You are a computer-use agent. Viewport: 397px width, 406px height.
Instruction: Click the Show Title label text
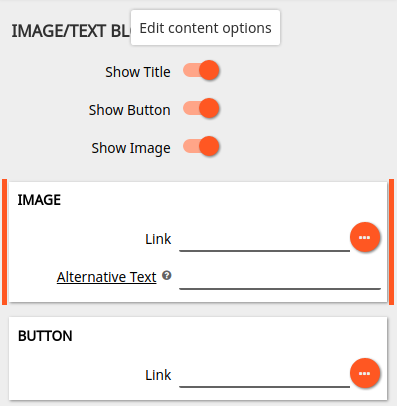pos(138,72)
